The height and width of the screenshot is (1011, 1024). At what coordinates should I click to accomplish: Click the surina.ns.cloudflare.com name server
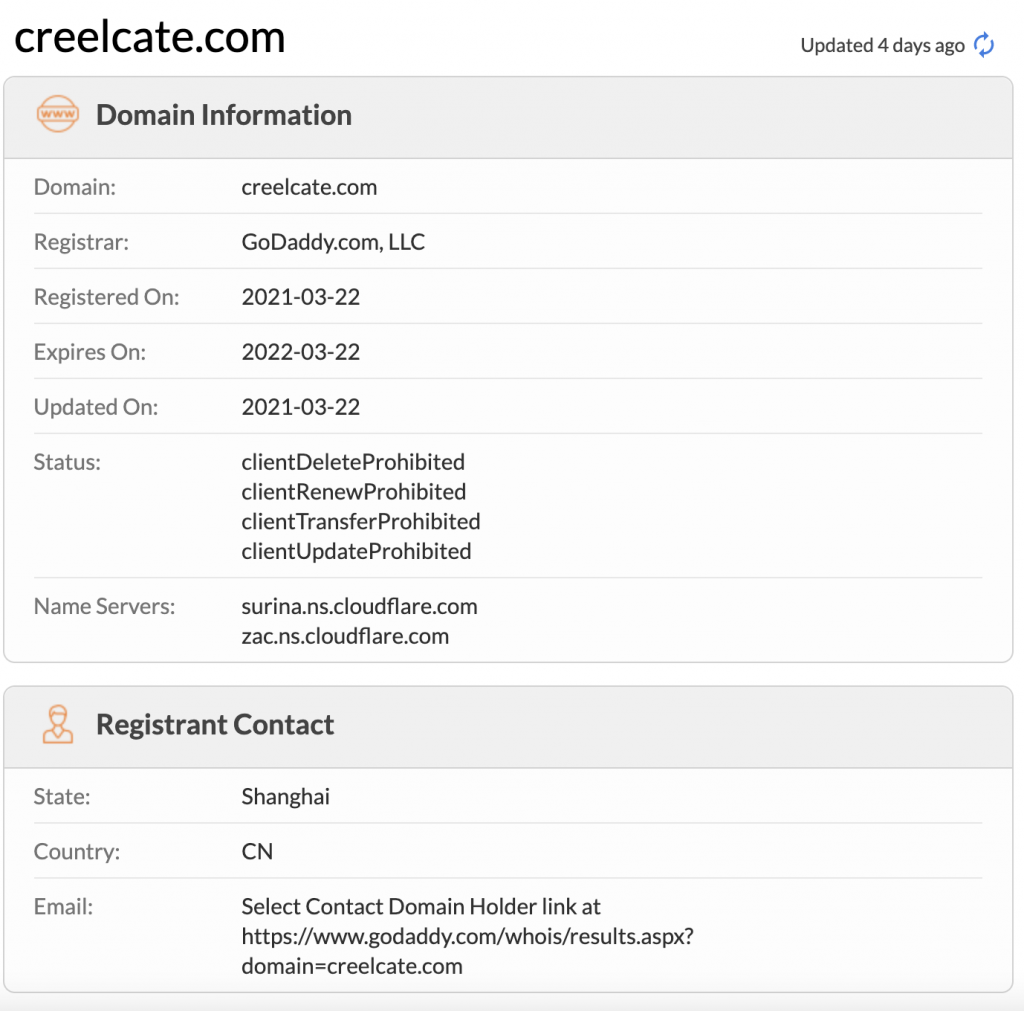pyautogui.click(x=359, y=606)
